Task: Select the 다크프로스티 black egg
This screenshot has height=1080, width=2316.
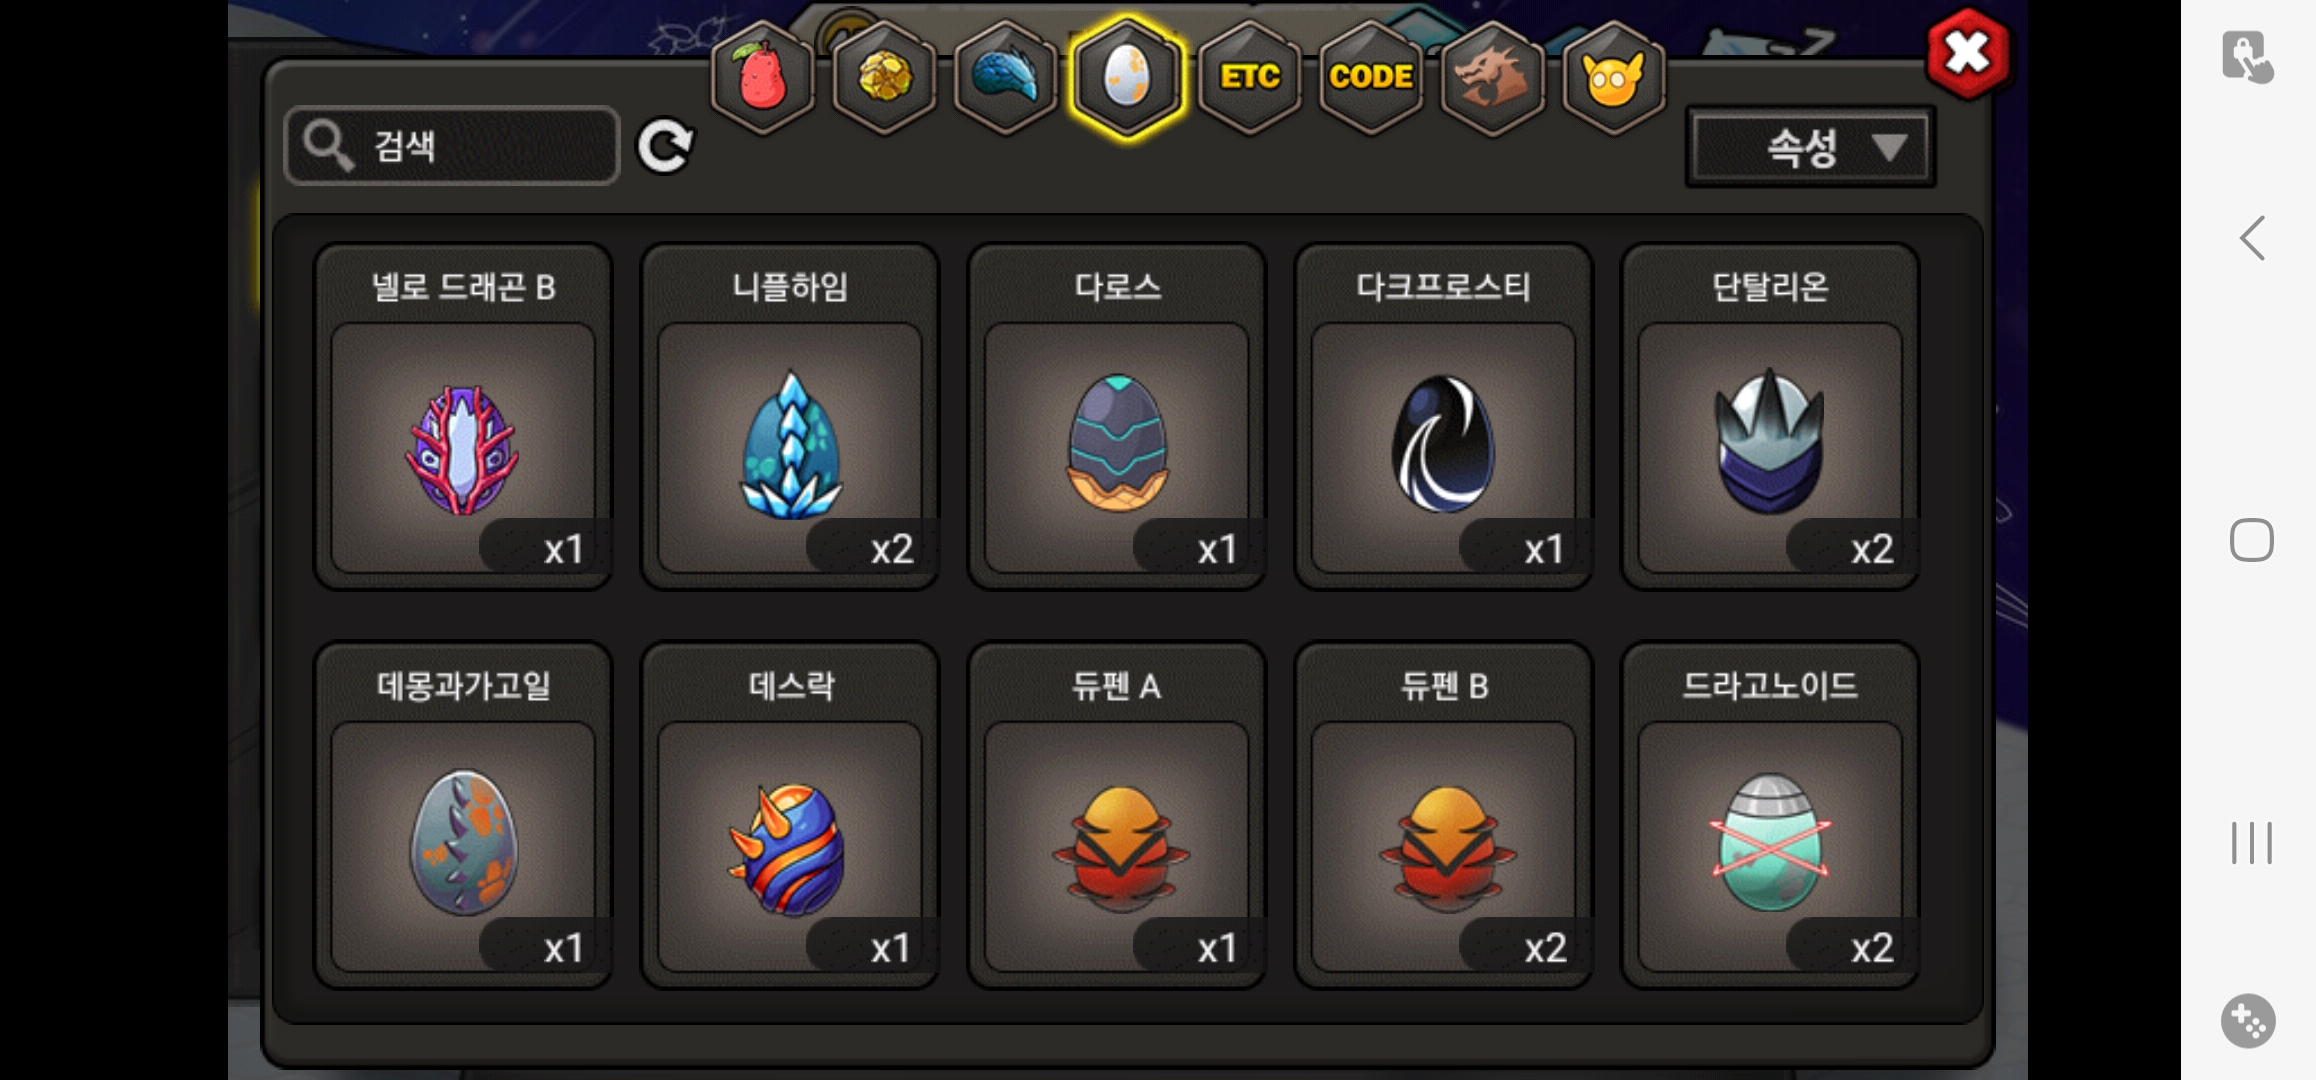Action: tap(1443, 417)
